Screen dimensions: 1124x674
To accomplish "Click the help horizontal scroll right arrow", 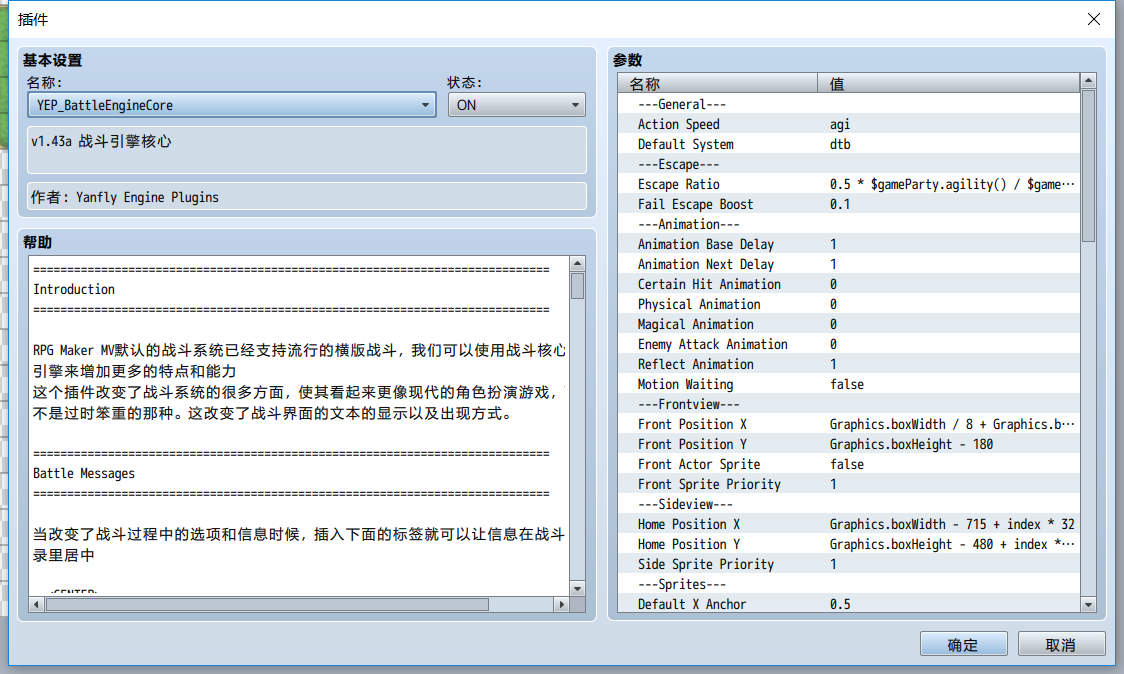I will point(562,604).
